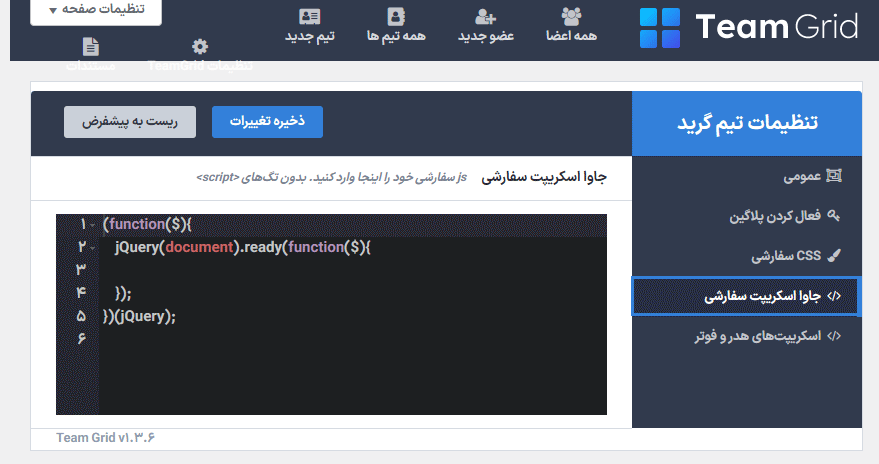Click the ذخیره تغییرات save button

pyautogui.click(x=267, y=121)
